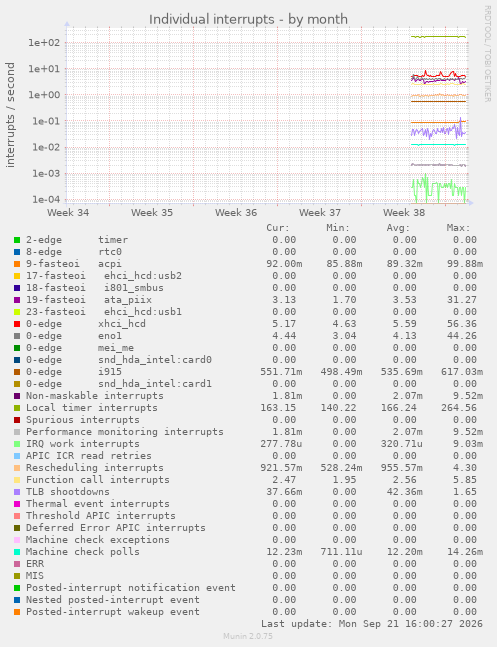Click the RRDTOOL / TOBI OETIKER watermark
The height and width of the screenshot is (647, 497).
488,54
